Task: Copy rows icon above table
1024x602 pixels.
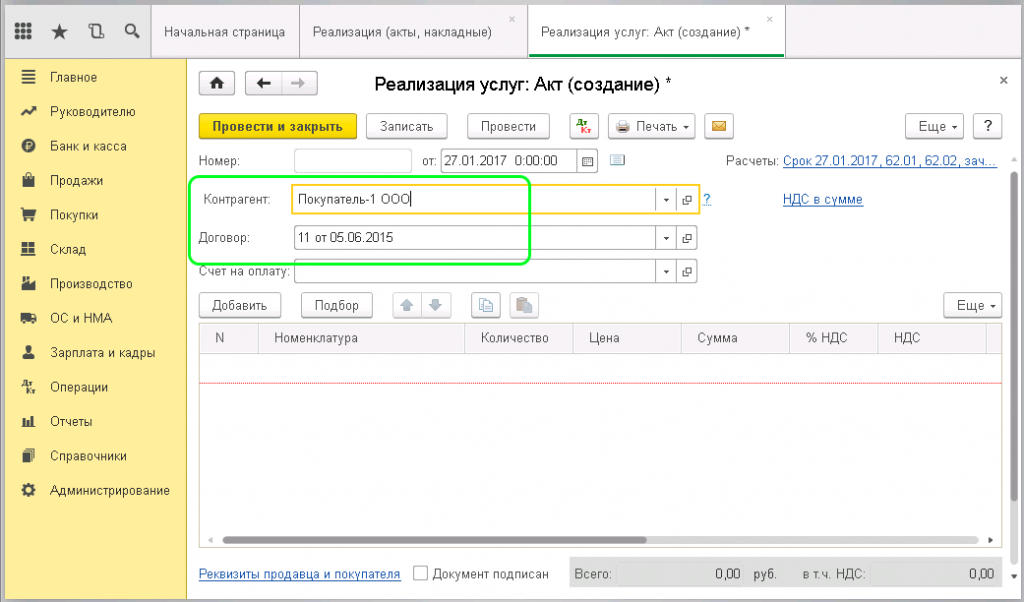Action: pos(486,305)
